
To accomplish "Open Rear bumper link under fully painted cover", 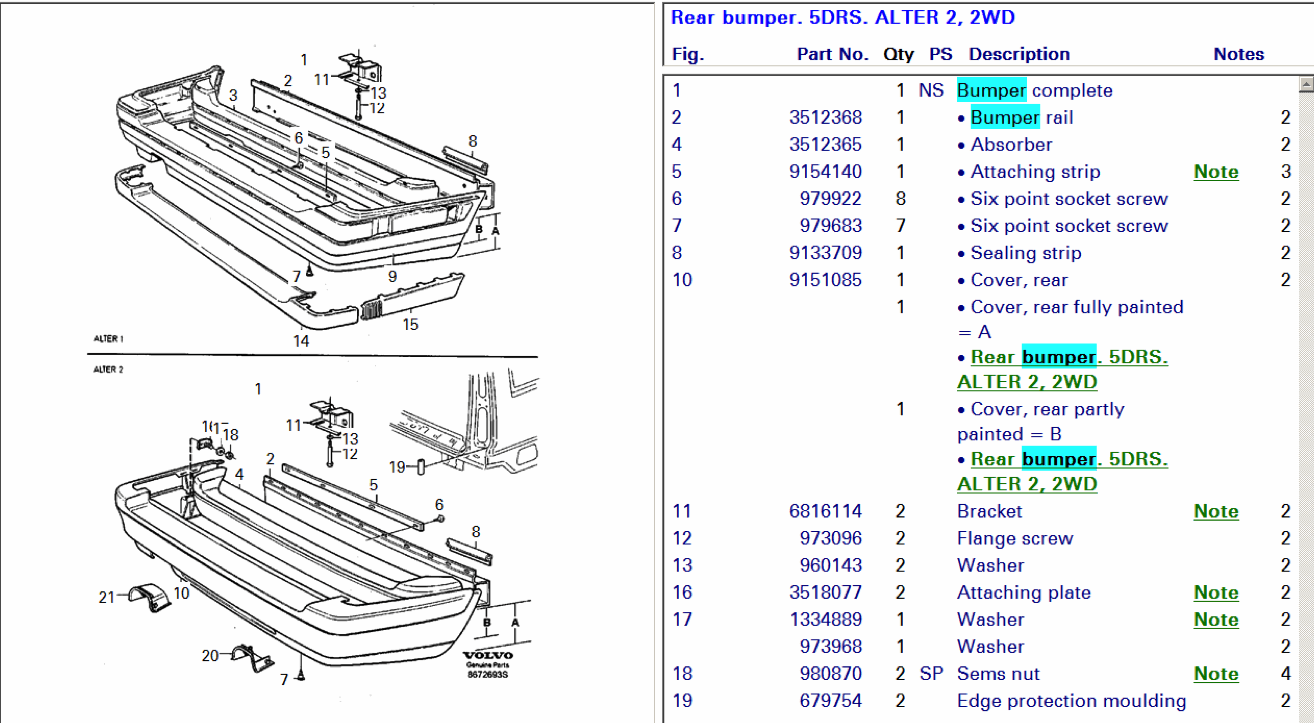I will [x=1062, y=369].
